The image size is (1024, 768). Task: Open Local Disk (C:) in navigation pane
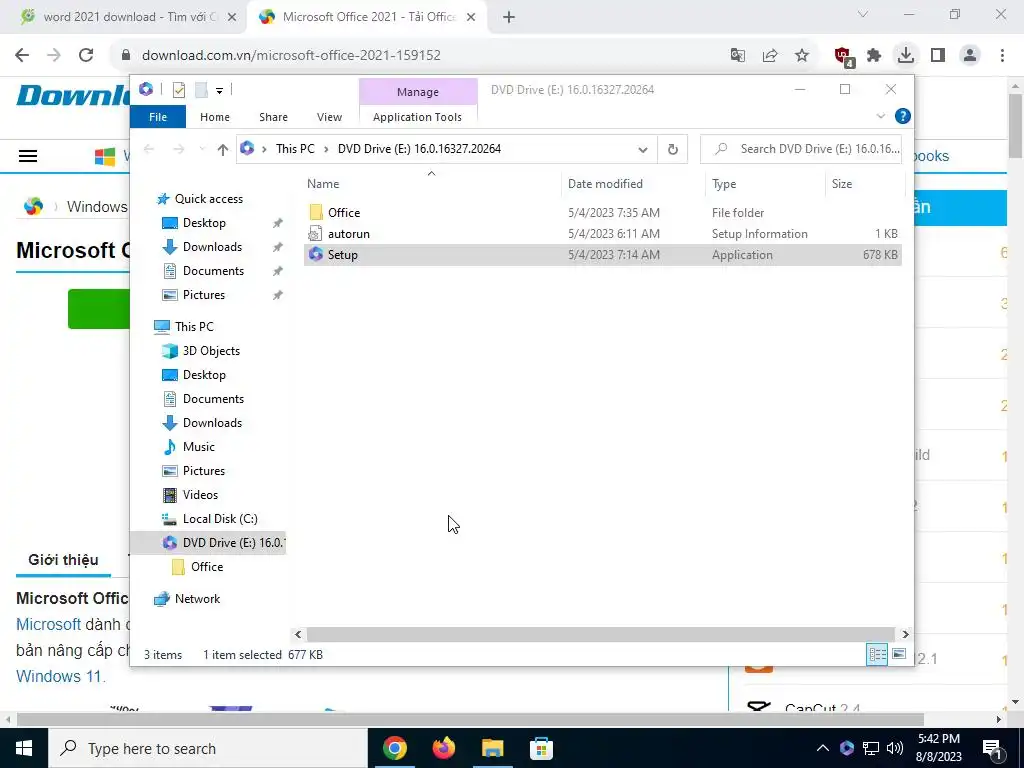pyautogui.click(x=220, y=519)
